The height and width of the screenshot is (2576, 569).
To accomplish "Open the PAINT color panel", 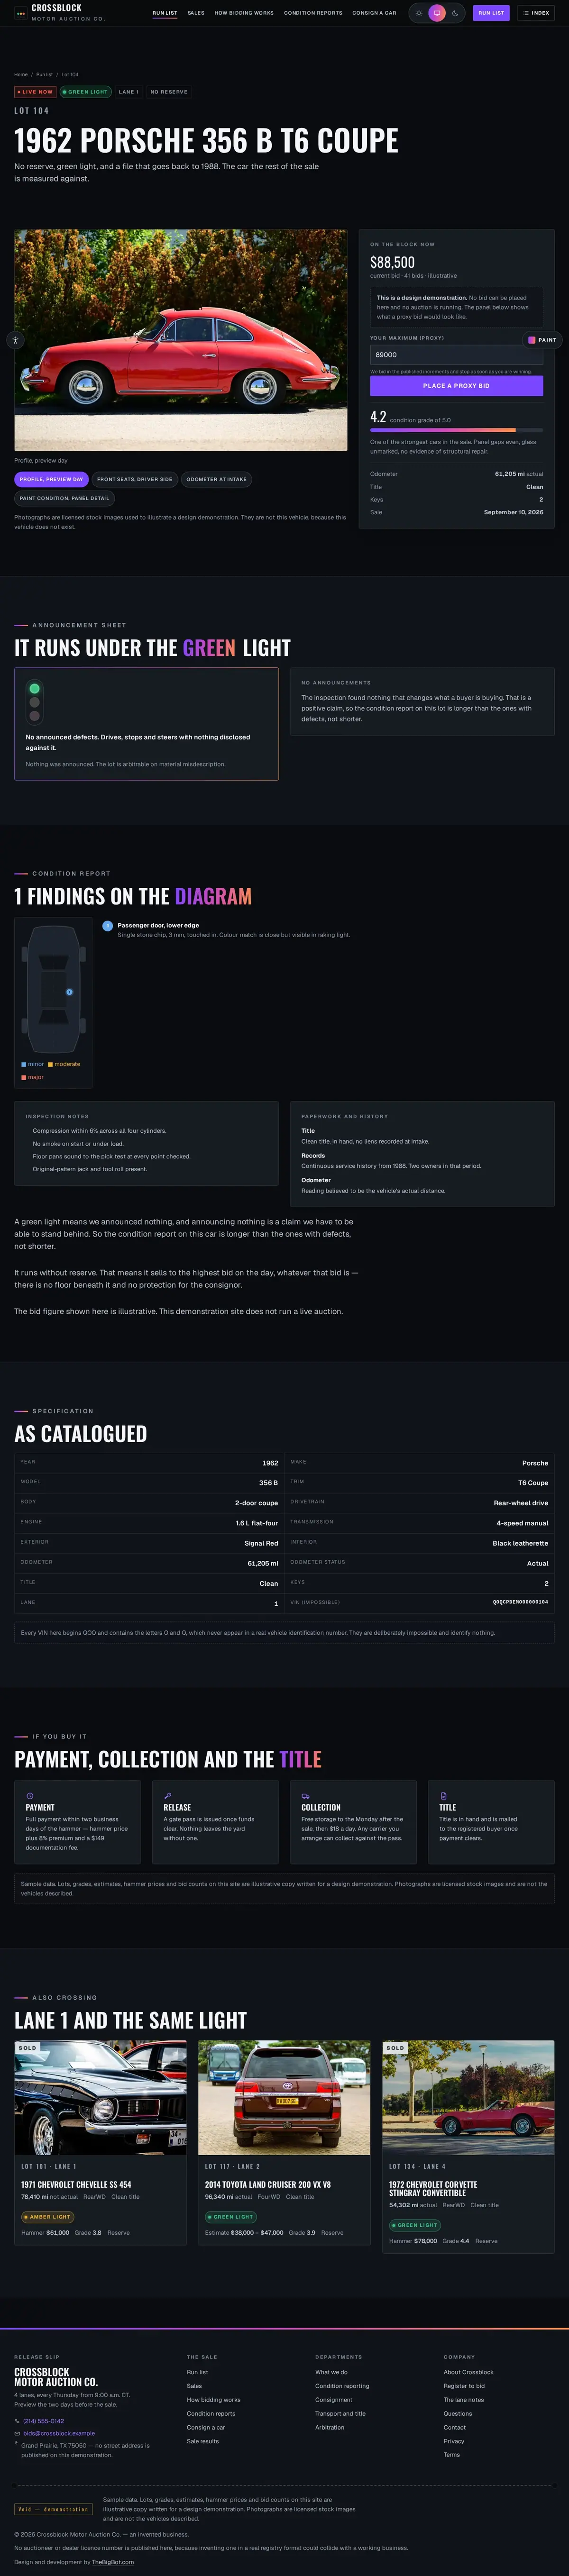I will (x=542, y=340).
